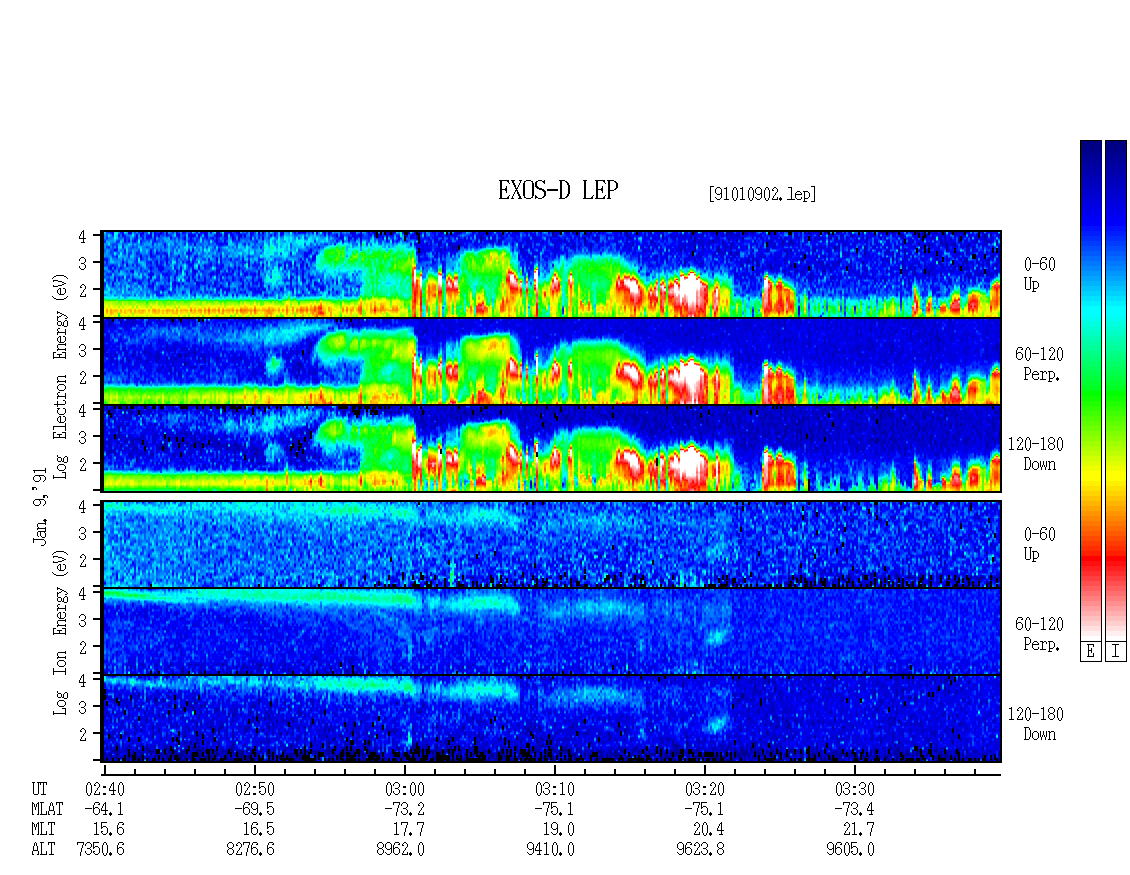Open the ion 60-120 Perp. spectrogram panel
The image size is (1130, 875).
[552, 631]
